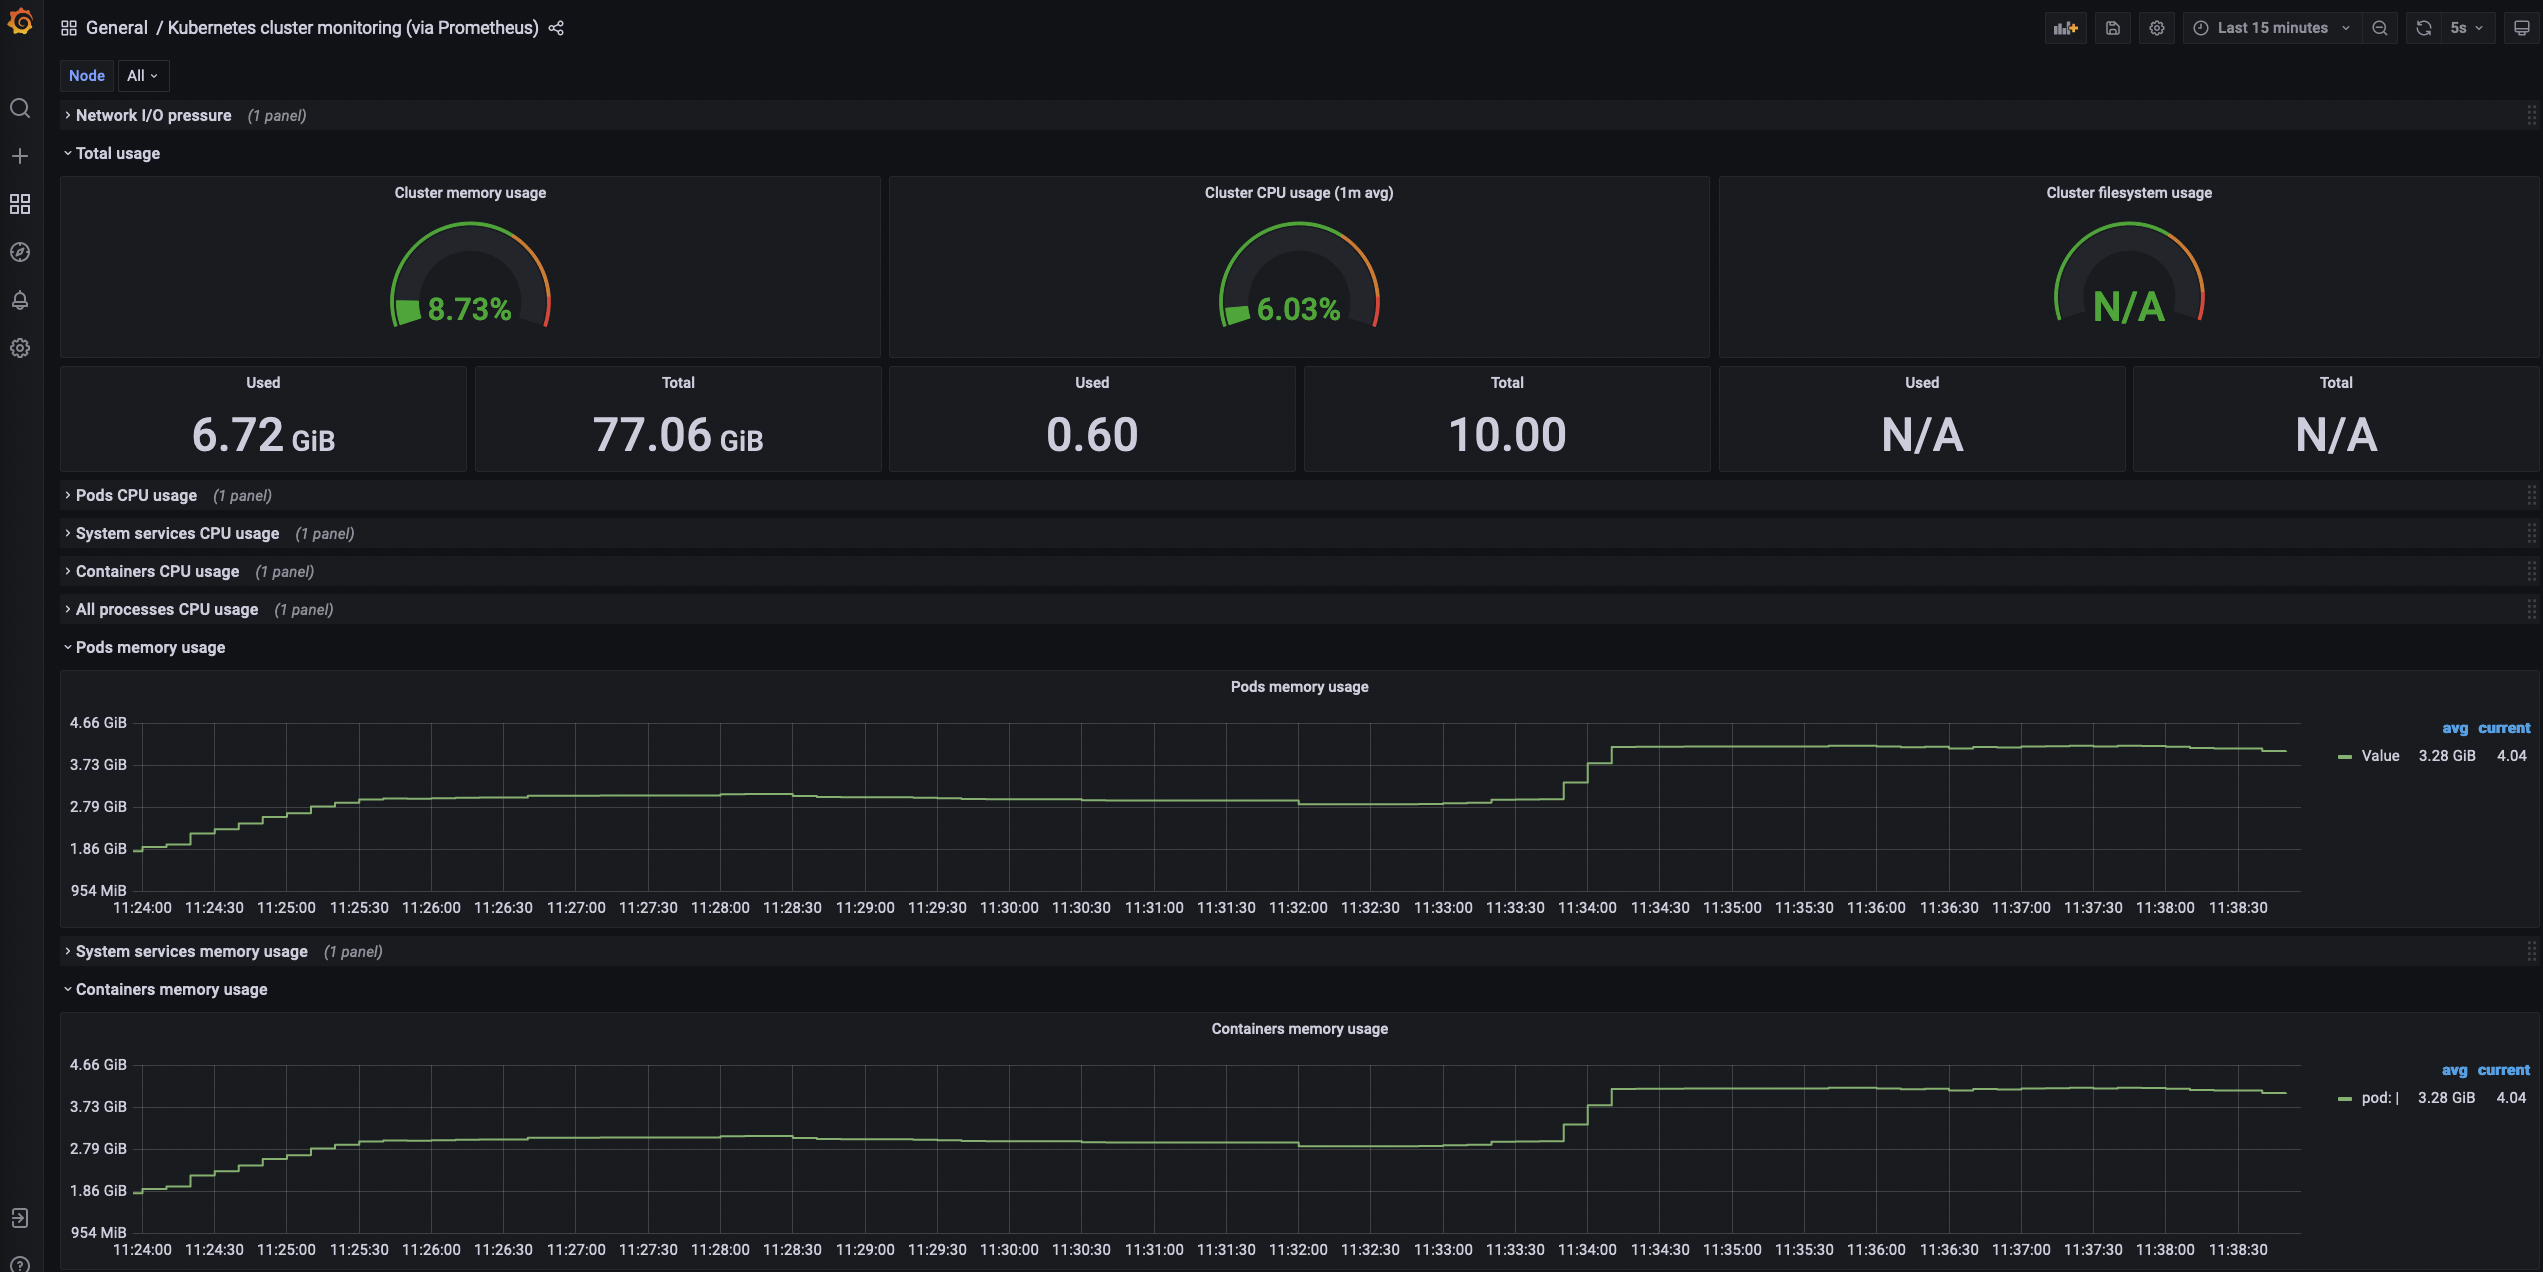2543x1272 pixels.
Task: Collapse the Total usage row
Action: tap(117, 154)
